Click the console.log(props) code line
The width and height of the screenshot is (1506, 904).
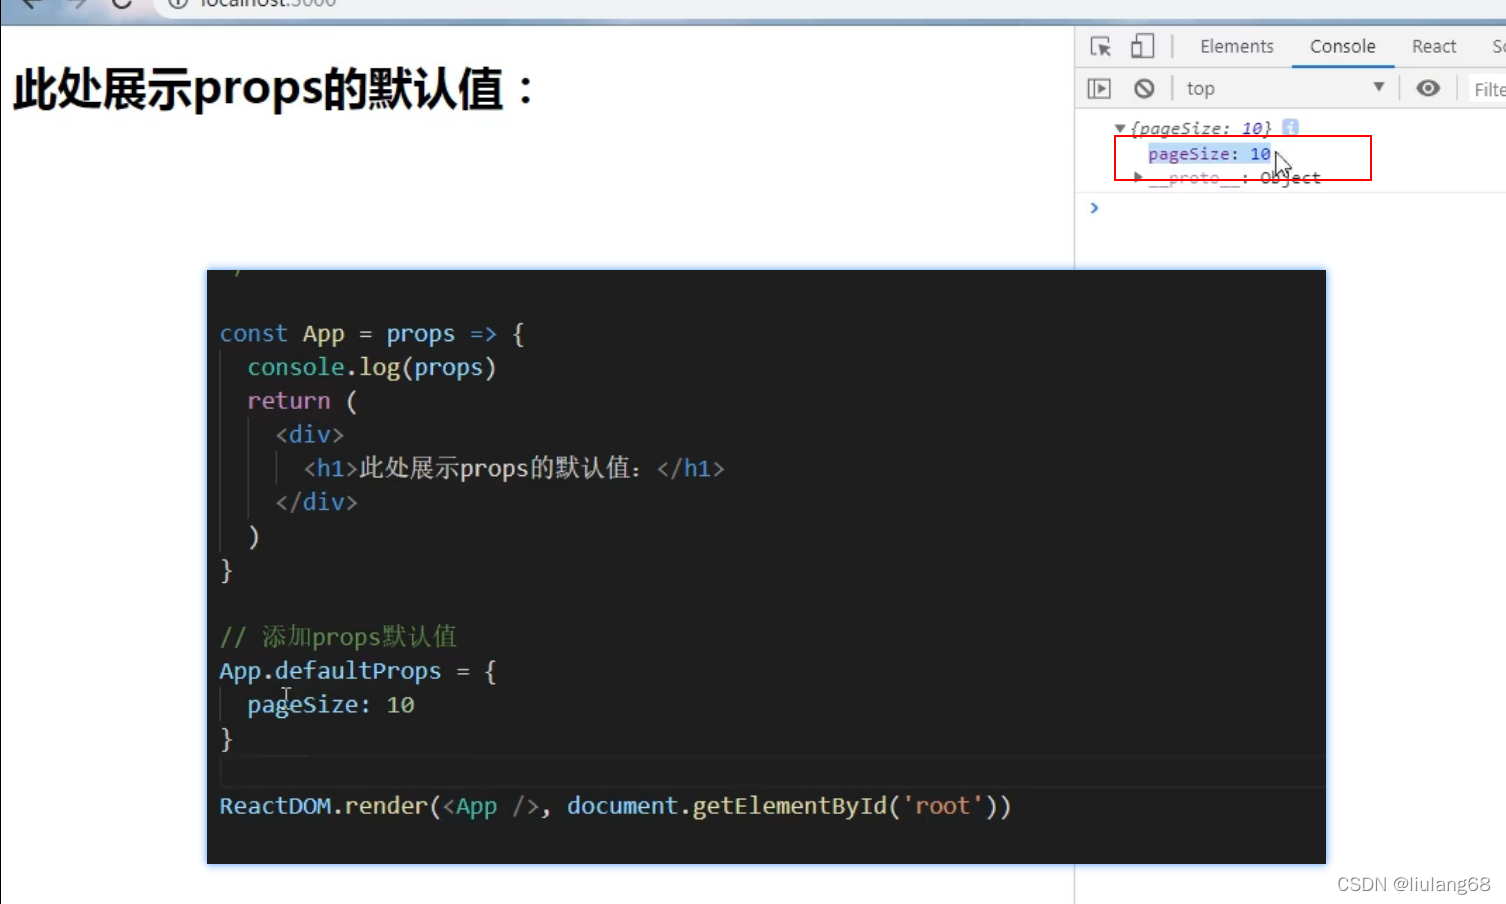371,368
